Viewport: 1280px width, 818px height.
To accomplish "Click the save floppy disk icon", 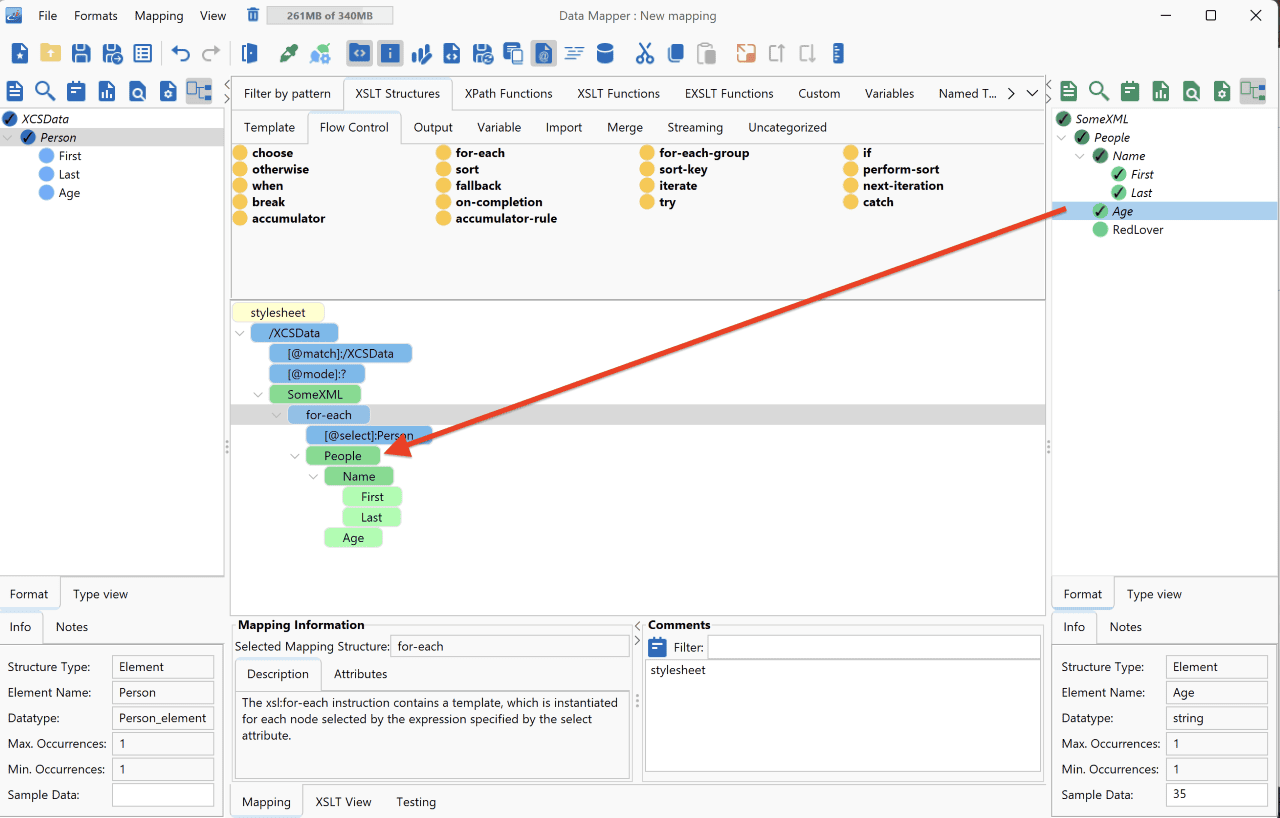I will [x=81, y=53].
